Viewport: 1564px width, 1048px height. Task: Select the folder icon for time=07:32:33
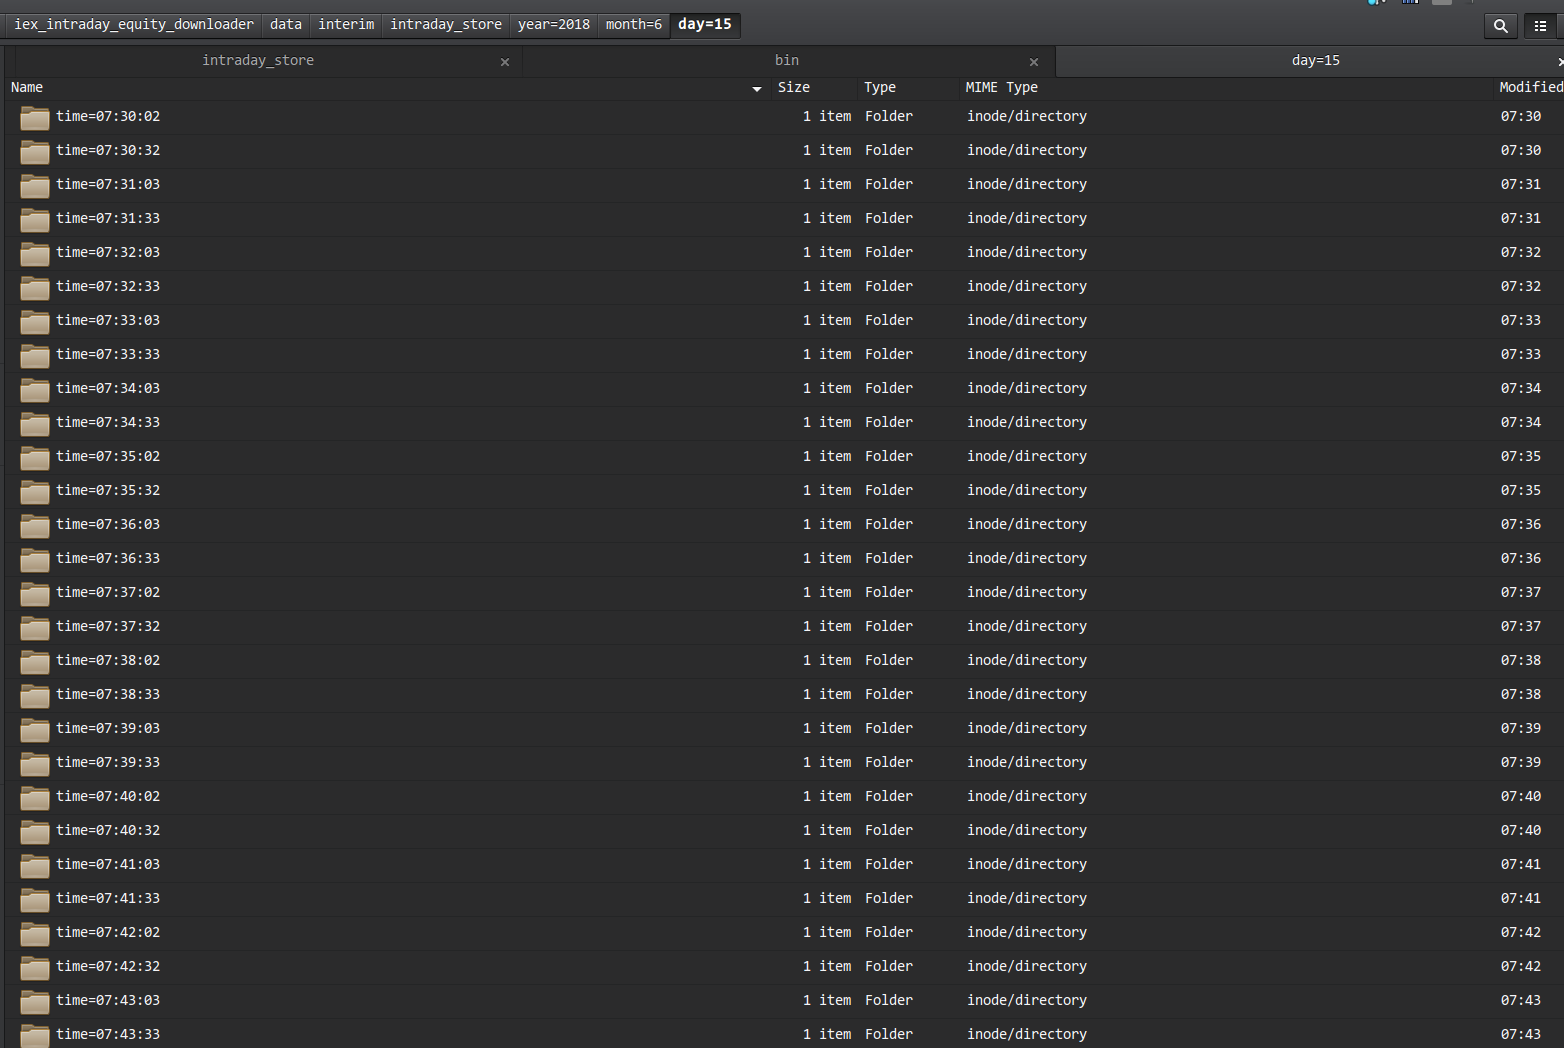[35, 288]
